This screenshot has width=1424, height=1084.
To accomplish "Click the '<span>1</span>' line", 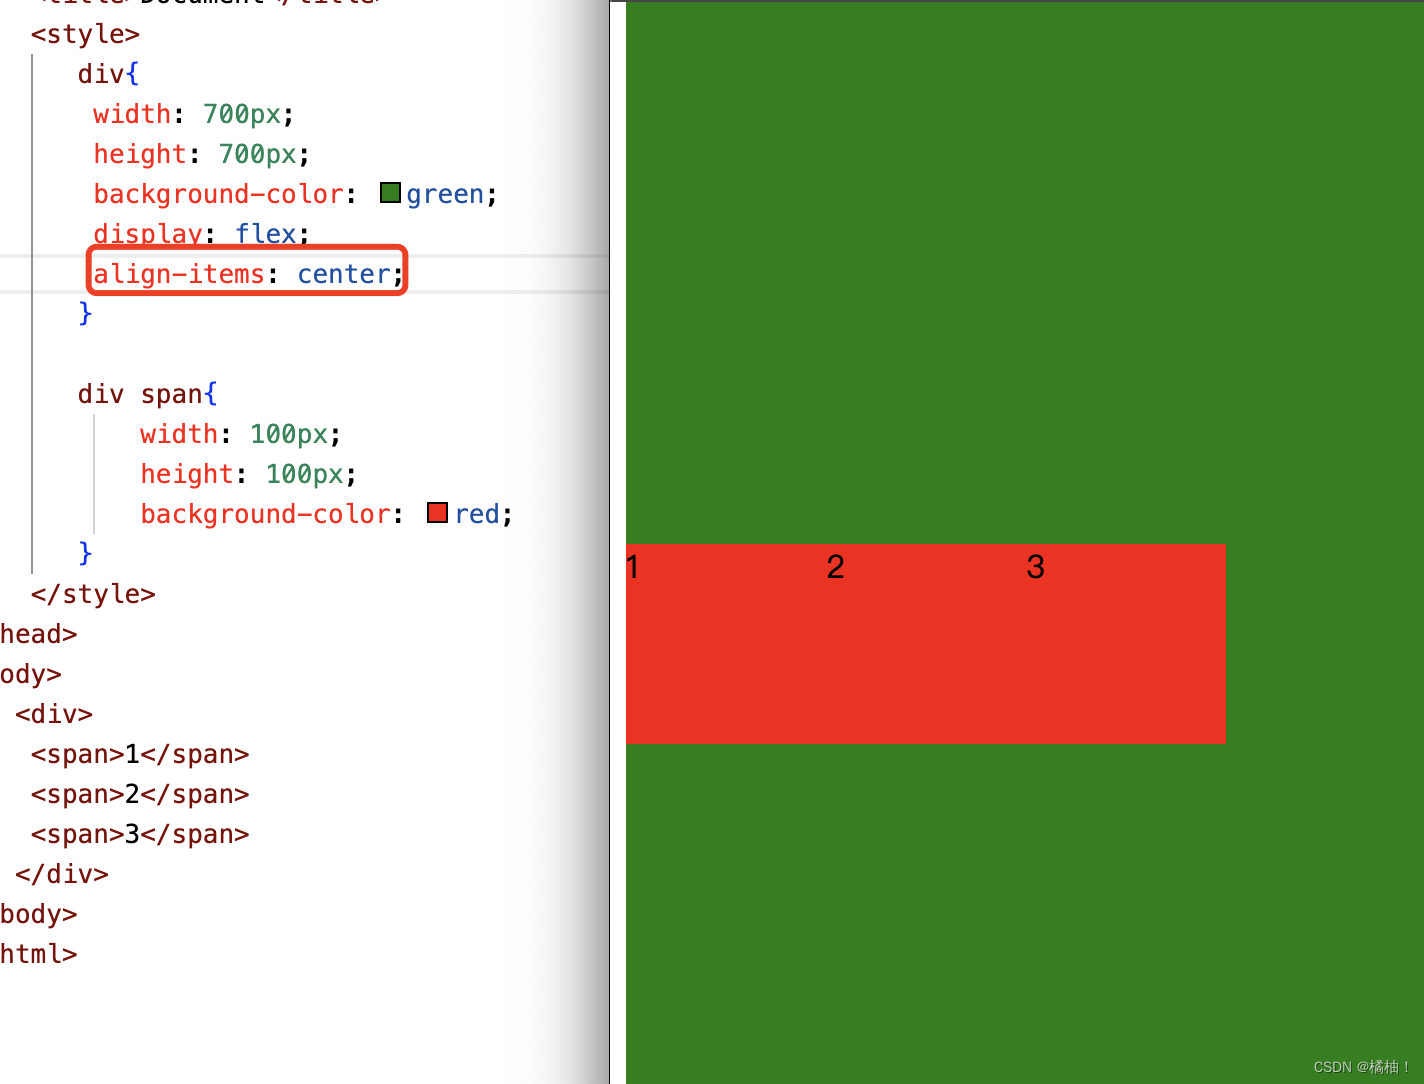I will pos(140,754).
